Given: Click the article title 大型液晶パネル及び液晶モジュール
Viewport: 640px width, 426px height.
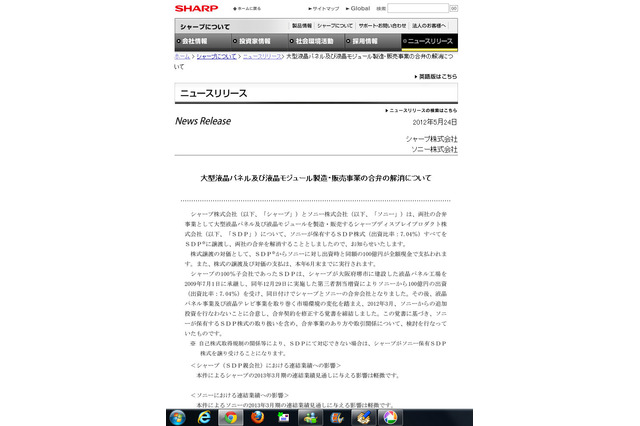Looking at the screenshot, I should [316, 178].
